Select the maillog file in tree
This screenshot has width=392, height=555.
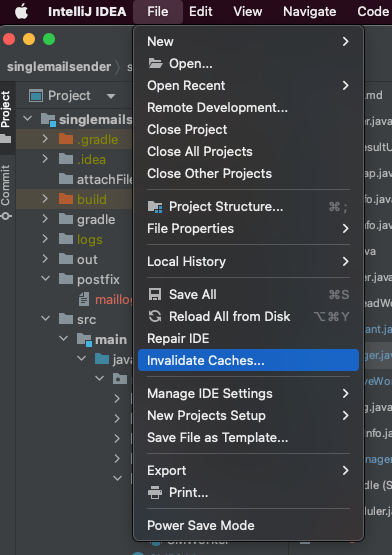113,300
